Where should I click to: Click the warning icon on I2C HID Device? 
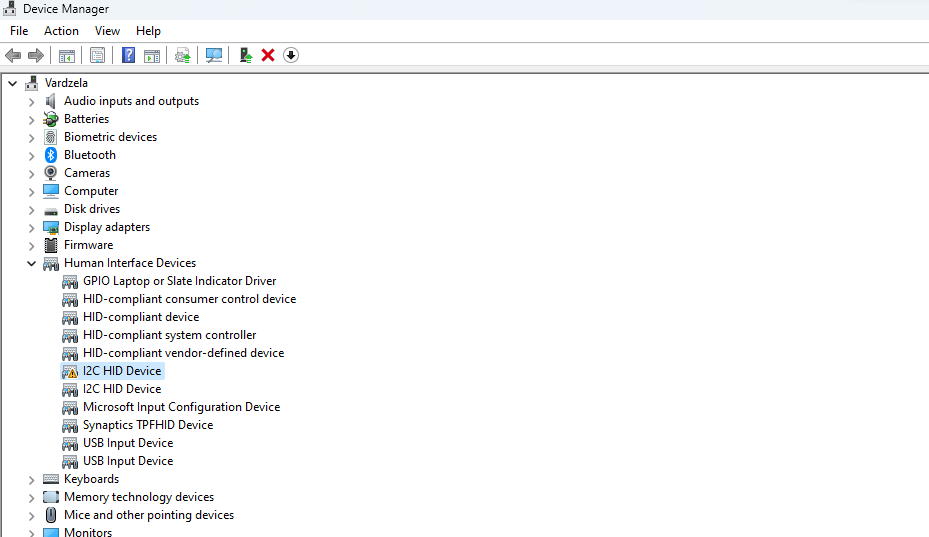click(x=70, y=372)
